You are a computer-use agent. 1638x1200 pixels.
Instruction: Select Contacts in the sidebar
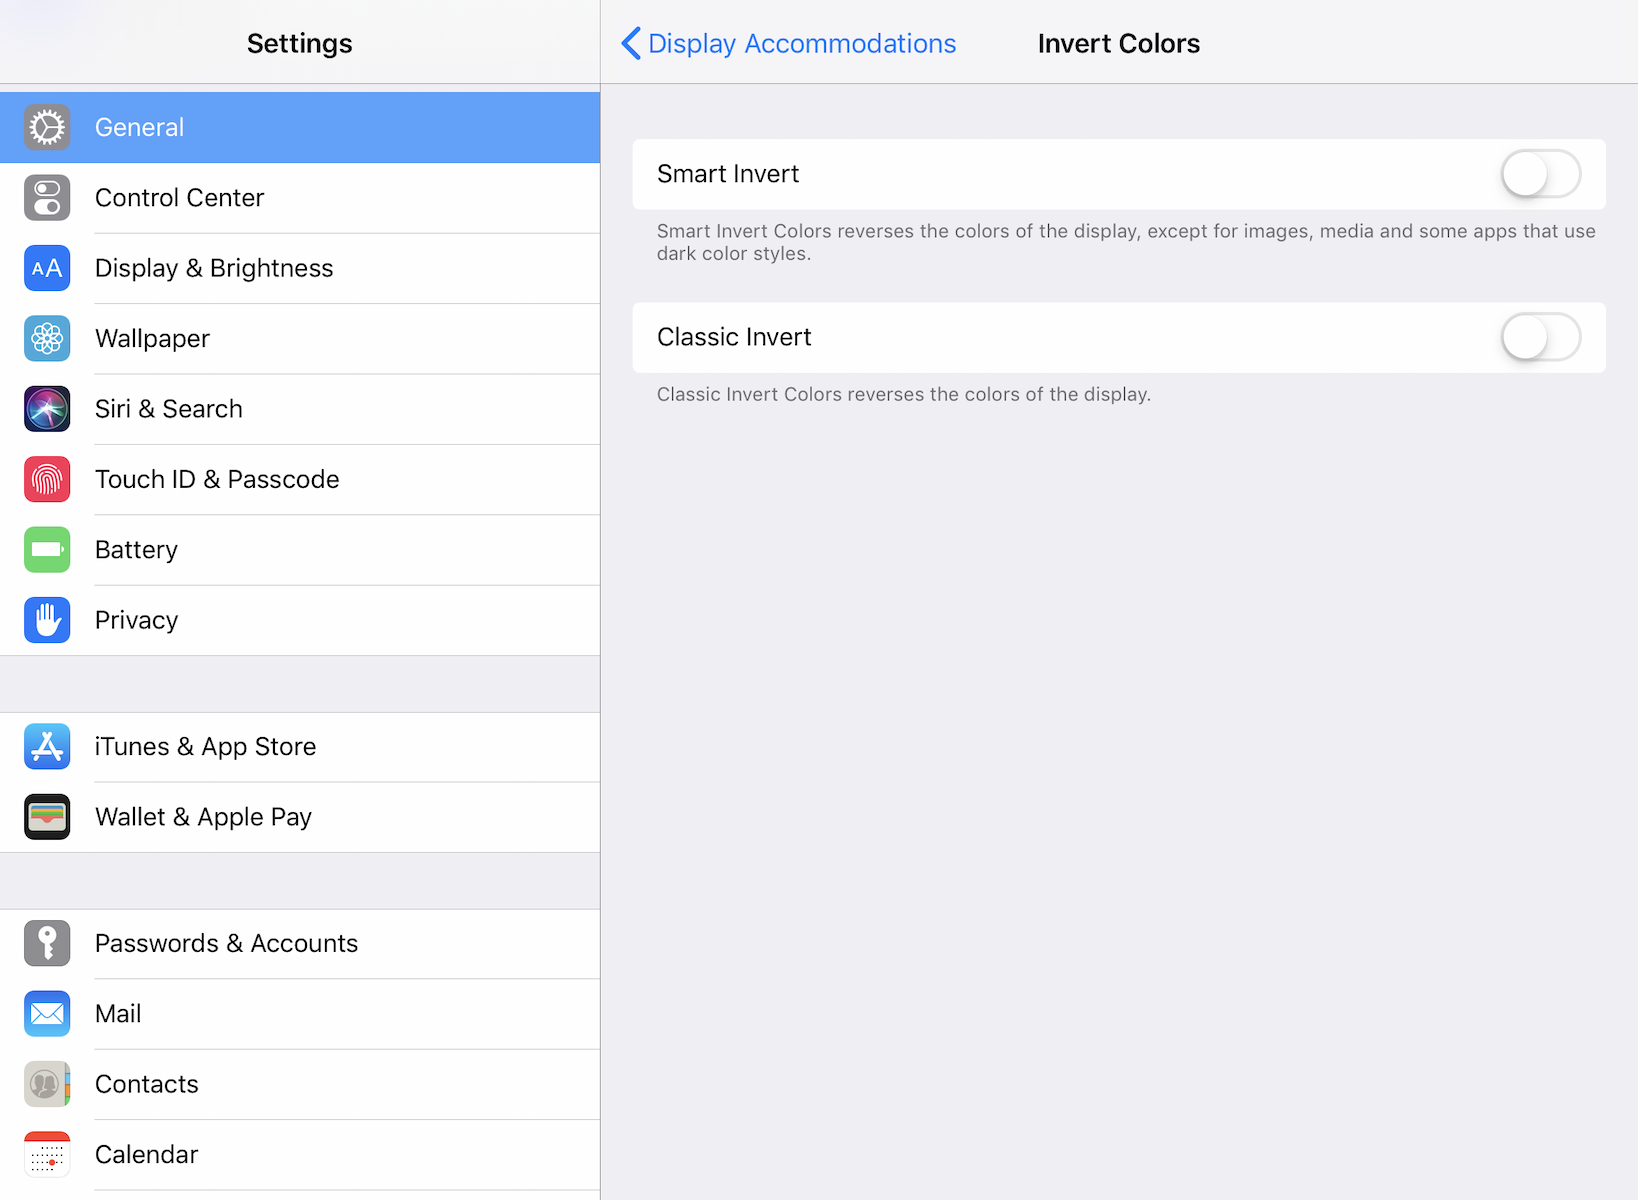(x=300, y=1084)
